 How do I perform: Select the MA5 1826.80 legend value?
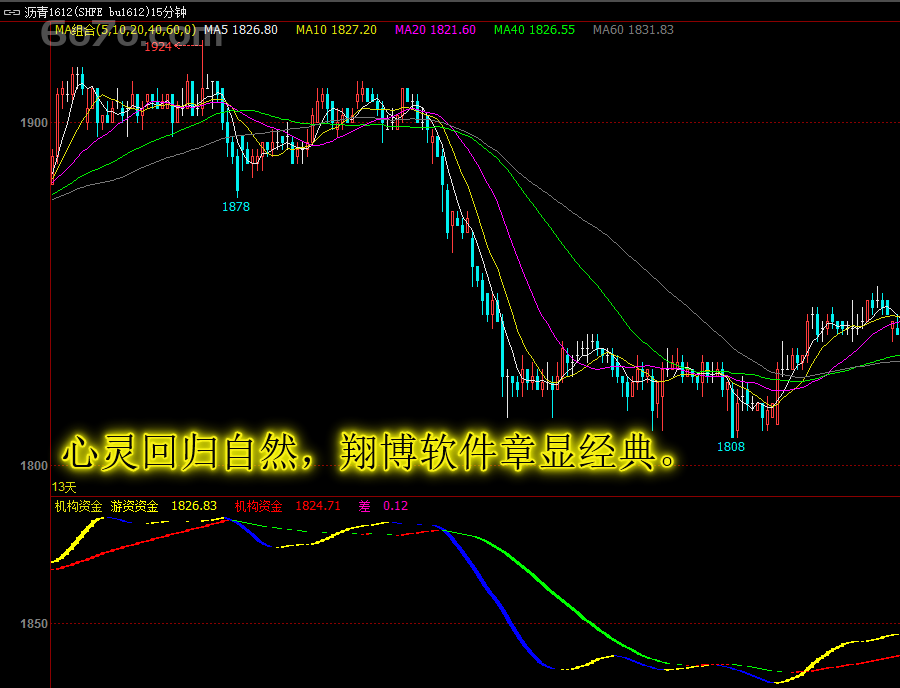[x=241, y=30]
